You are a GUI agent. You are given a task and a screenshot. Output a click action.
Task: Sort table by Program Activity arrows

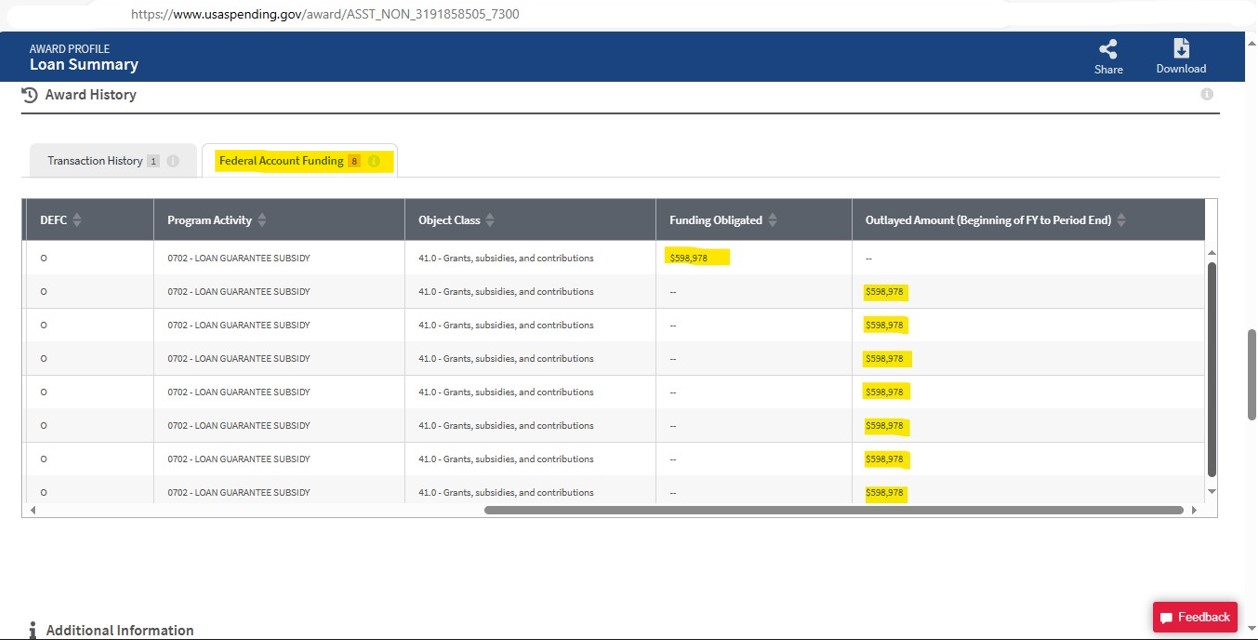click(x=262, y=220)
